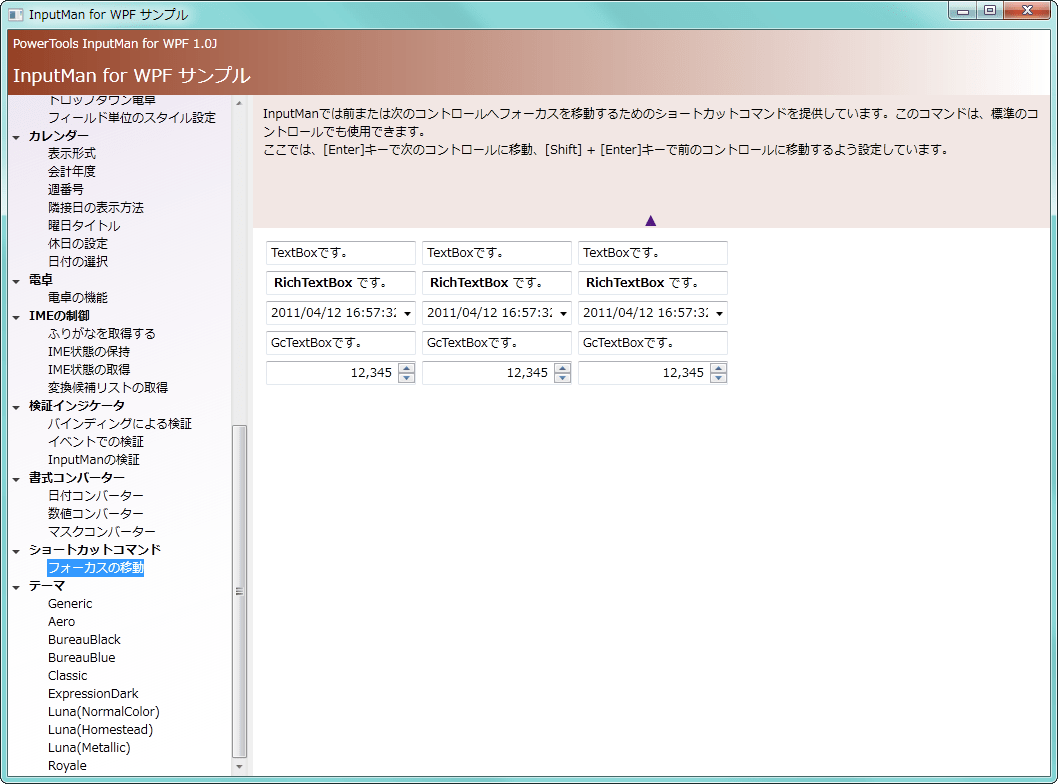Screen dimensions: 1058x784
Task: Collapse the 電卓 section
Action: (14, 279)
